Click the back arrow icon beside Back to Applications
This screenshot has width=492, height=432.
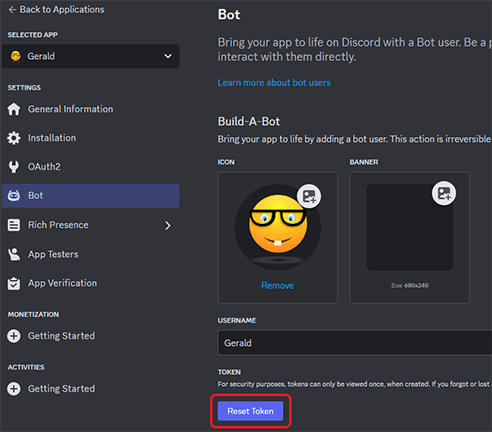[12, 10]
